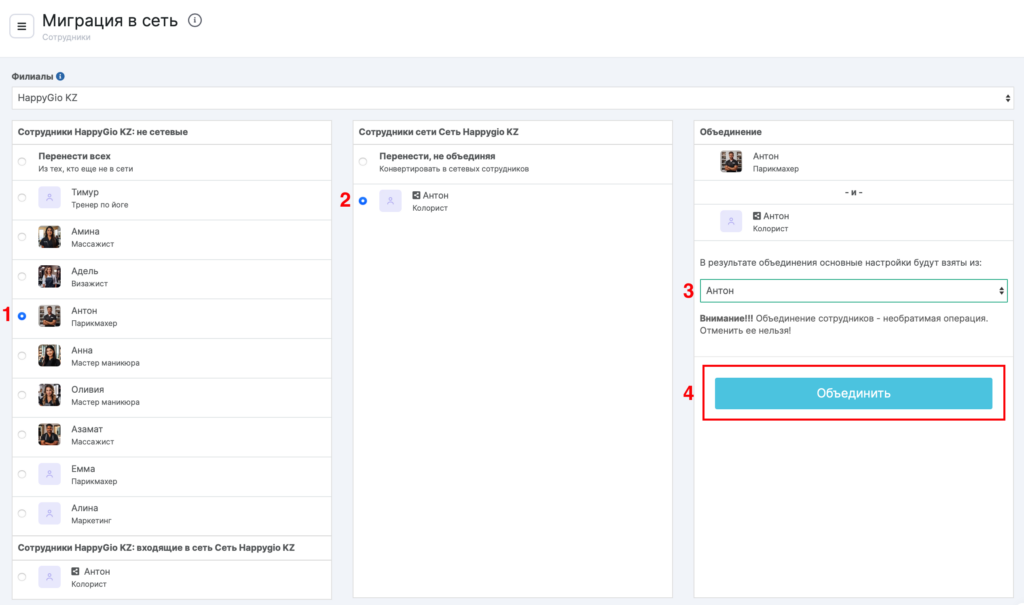The width and height of the screenshot is (1024, 605).
Task: Select the Перенести всех radio button
Action: (x=22, y=162)
